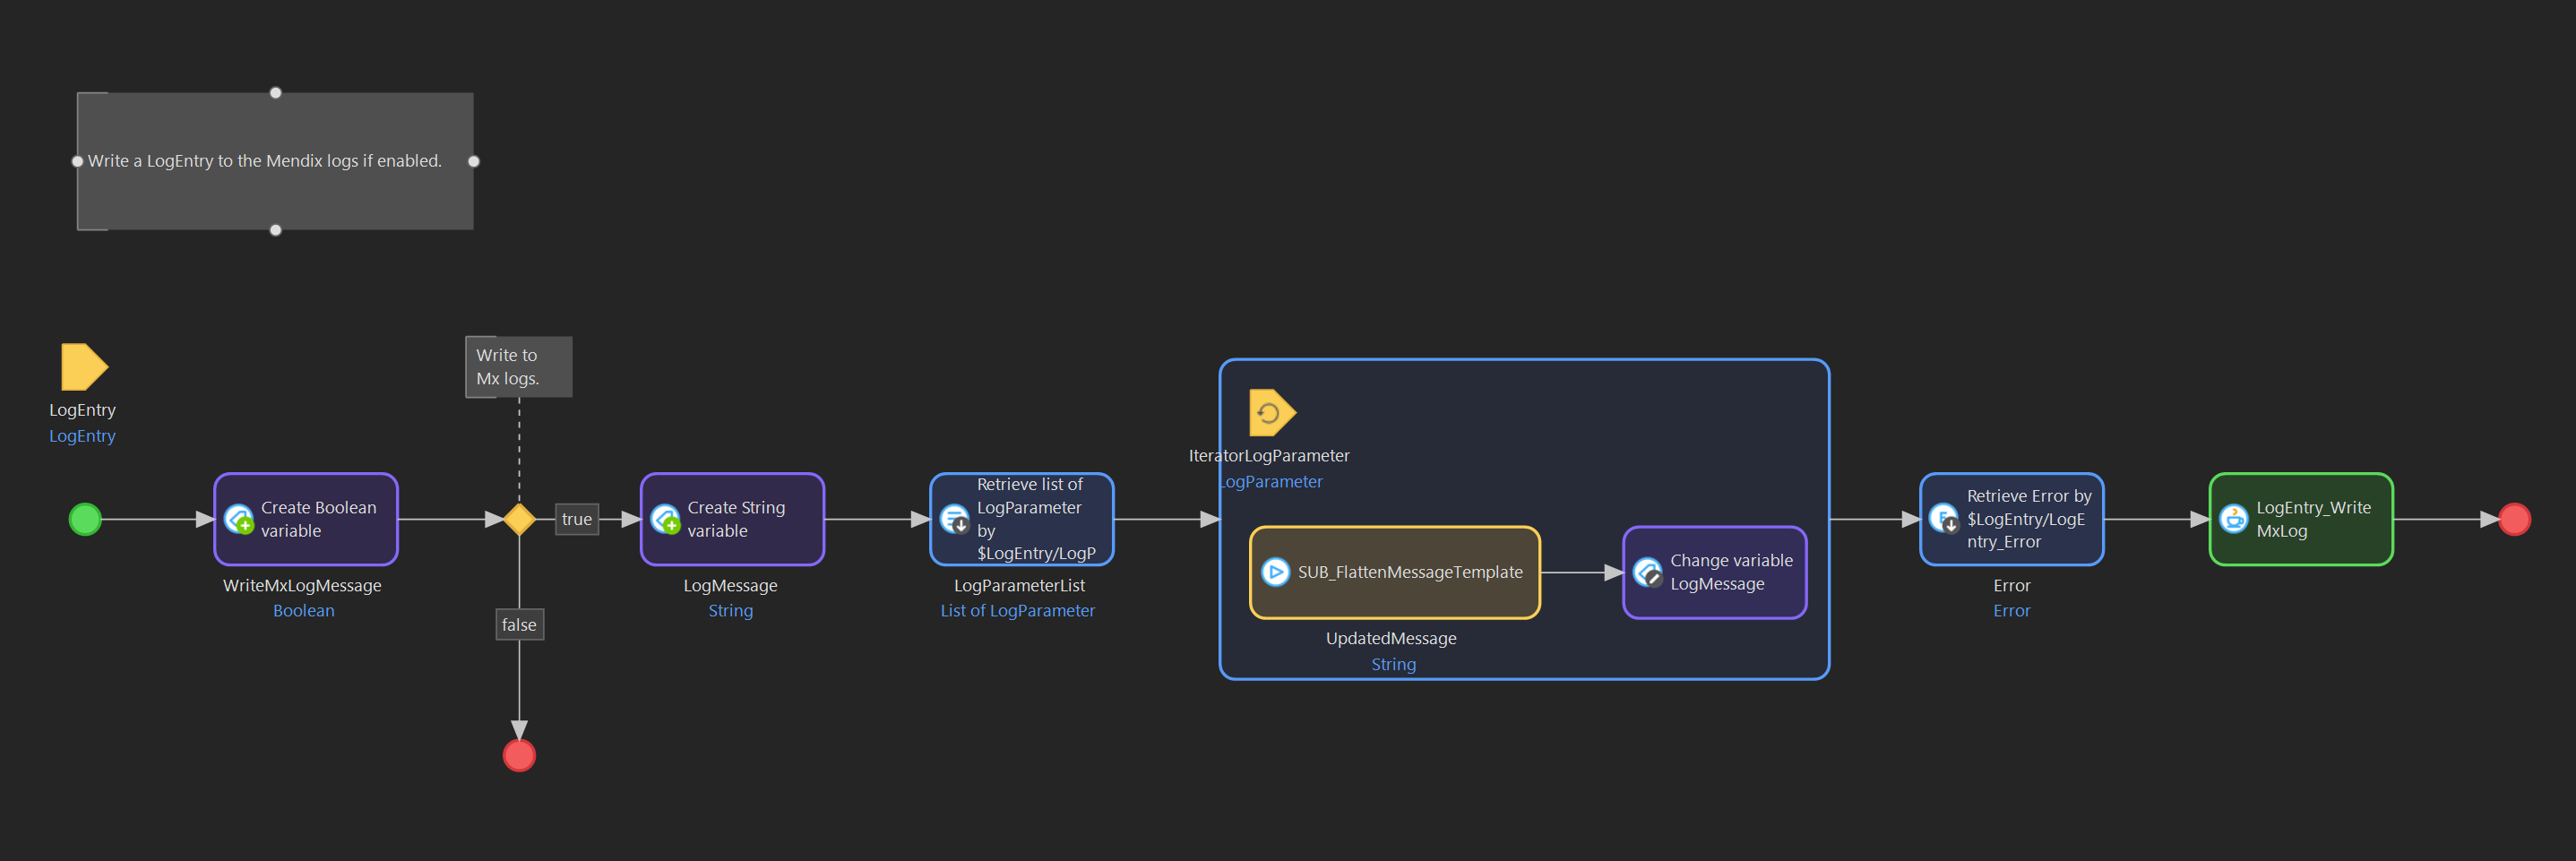Screen dimensions: 2576x861
Task: Click the LogParameter type link under IteratorLogParameter
Action: pyautogui.click(x=1270, y=481)
